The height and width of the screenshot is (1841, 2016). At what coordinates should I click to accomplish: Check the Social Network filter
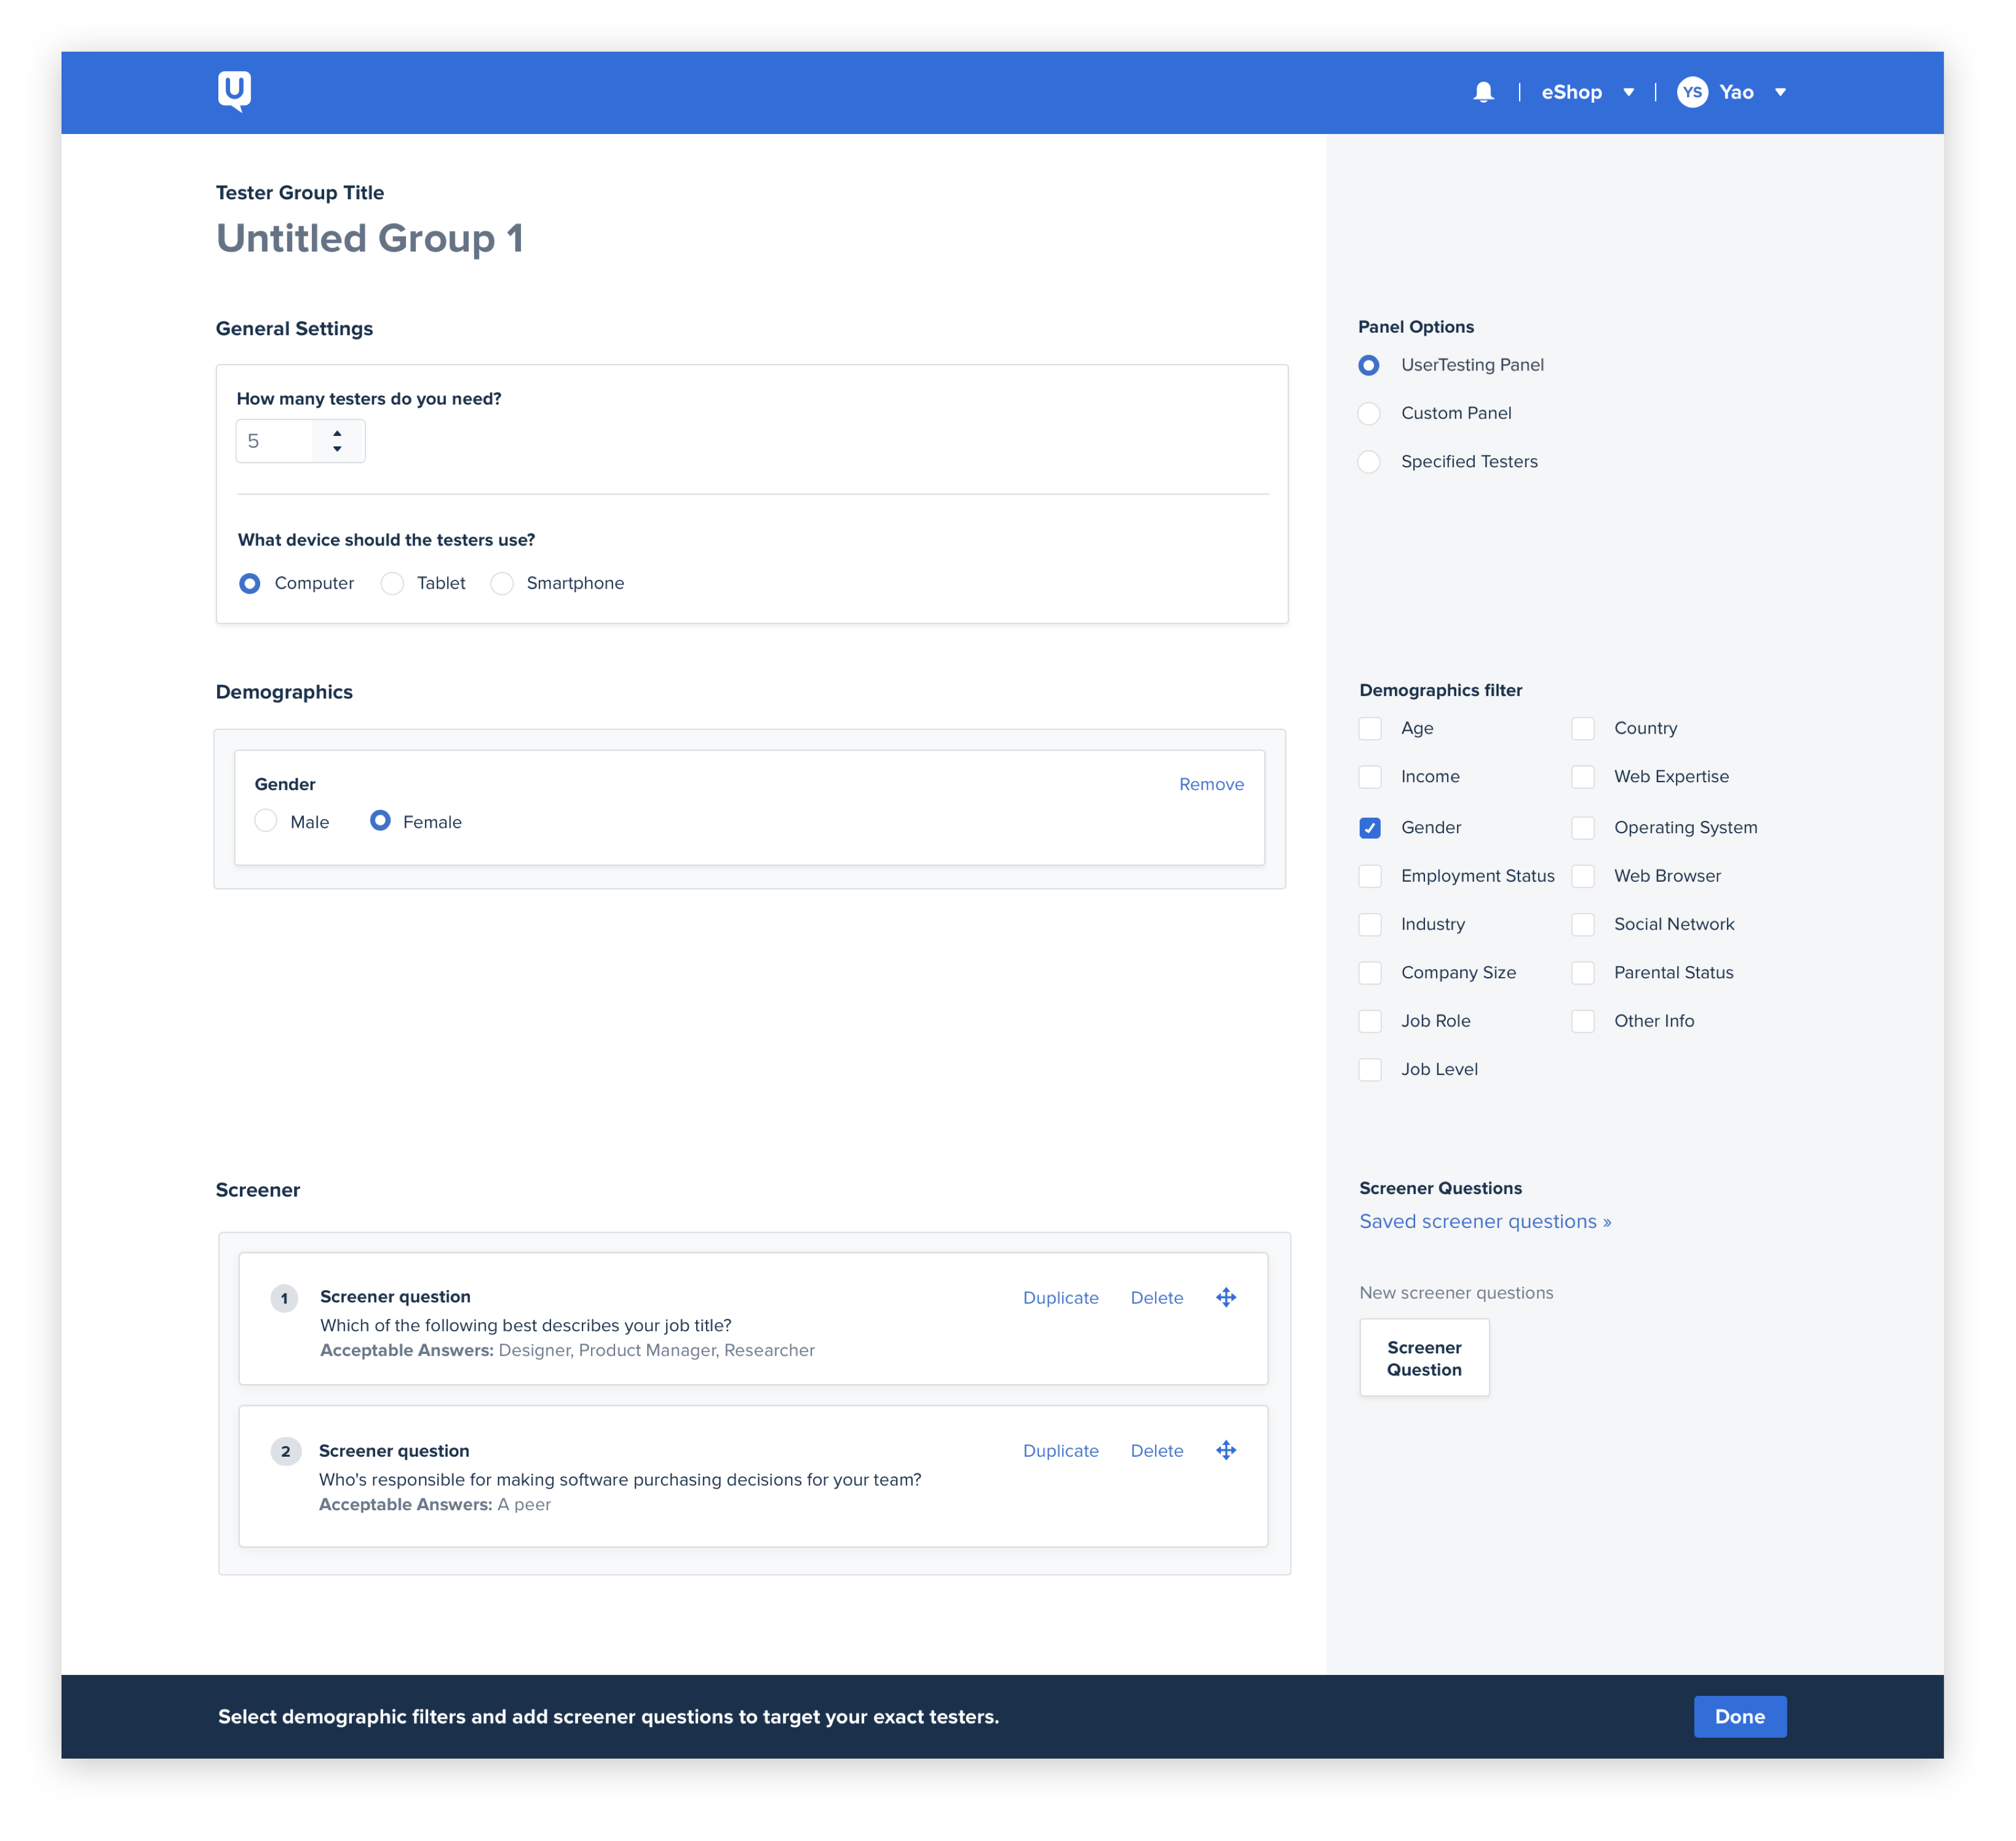point(1583,924)
